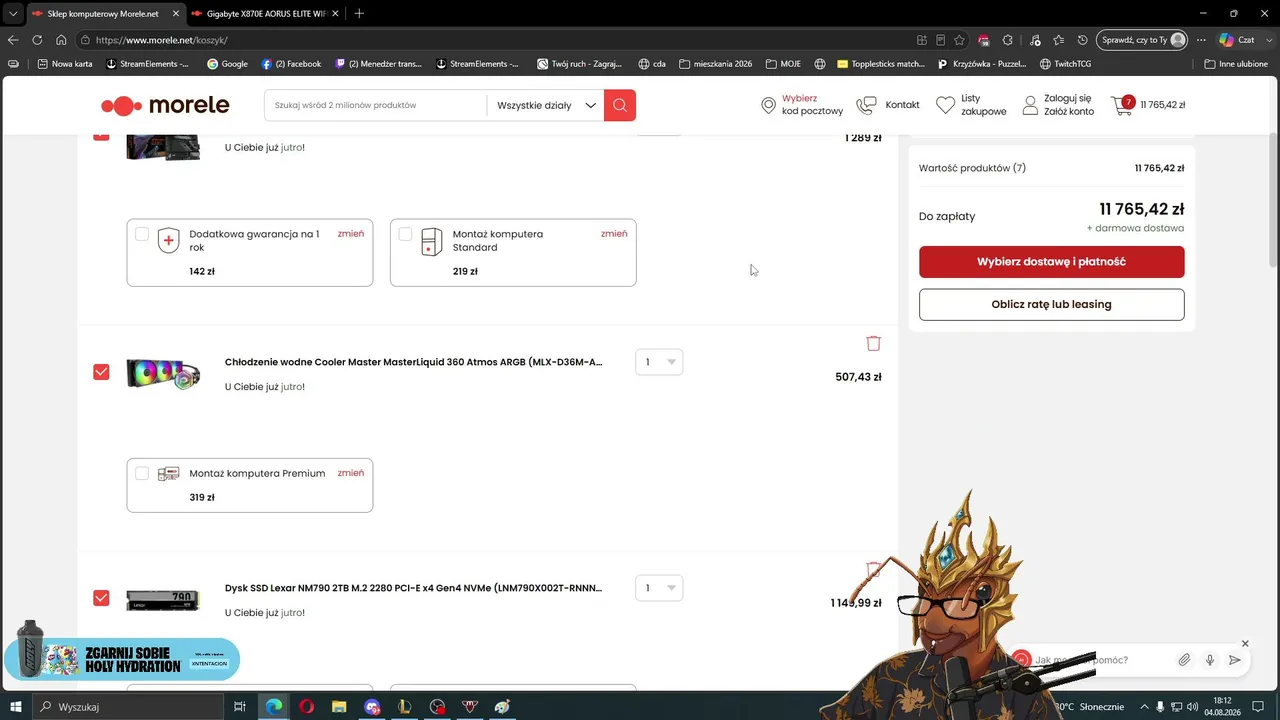1280x720 pixels.
Task: Open the Wszystkie działy category dropdown
Action: tap(546, 105)
